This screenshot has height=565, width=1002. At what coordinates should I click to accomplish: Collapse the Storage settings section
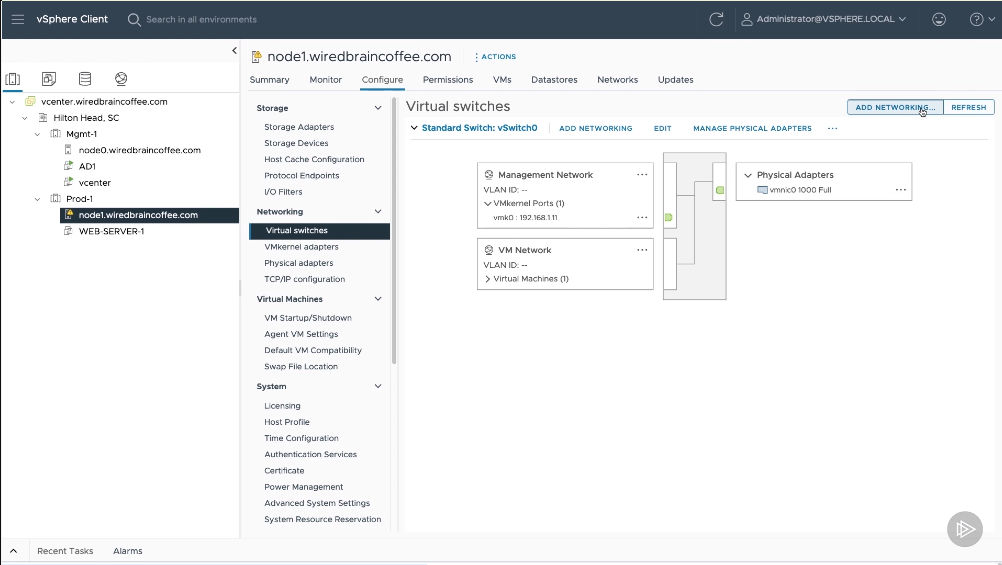[x=378, y=108]
